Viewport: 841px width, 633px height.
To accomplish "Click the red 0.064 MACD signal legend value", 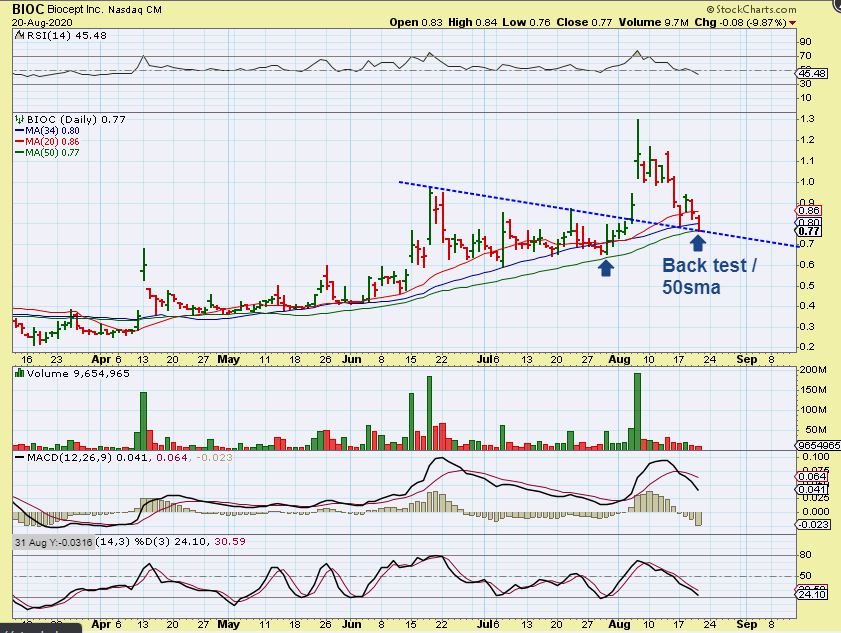I will (x=172, y=458).
